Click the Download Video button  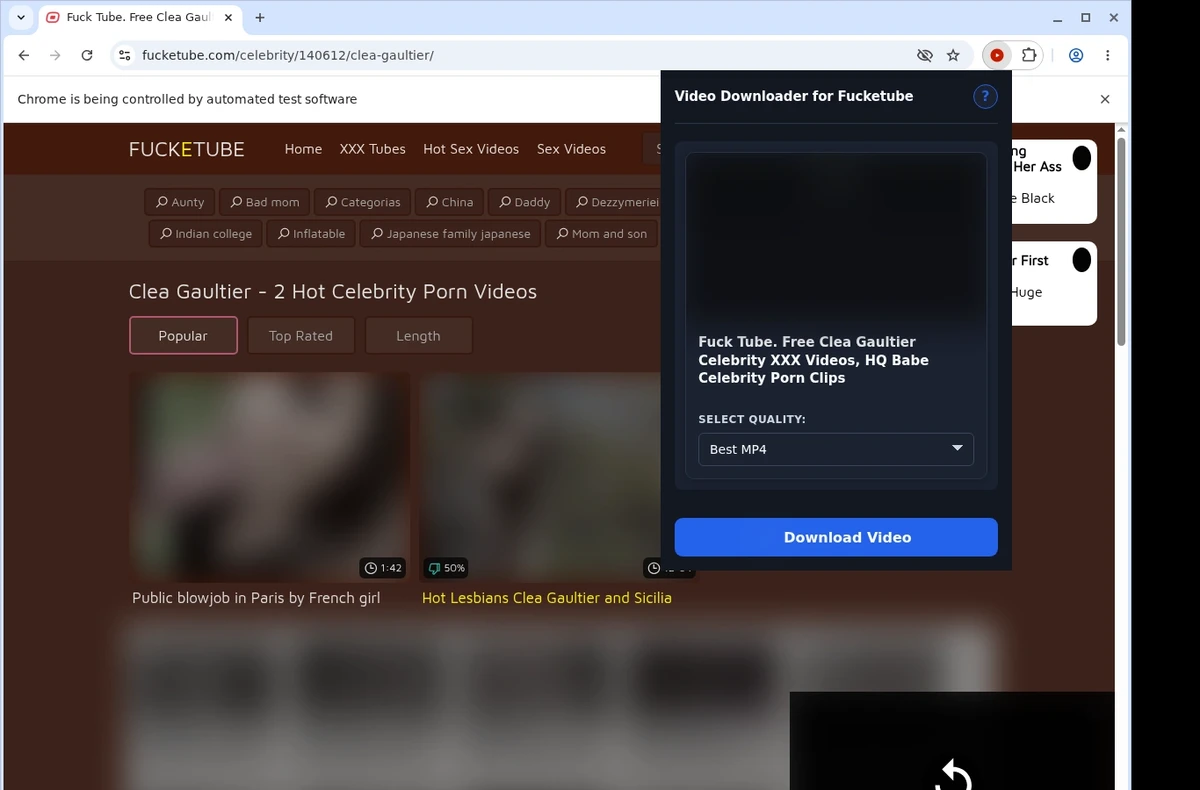pyautogui.click(x=836, y=537)
